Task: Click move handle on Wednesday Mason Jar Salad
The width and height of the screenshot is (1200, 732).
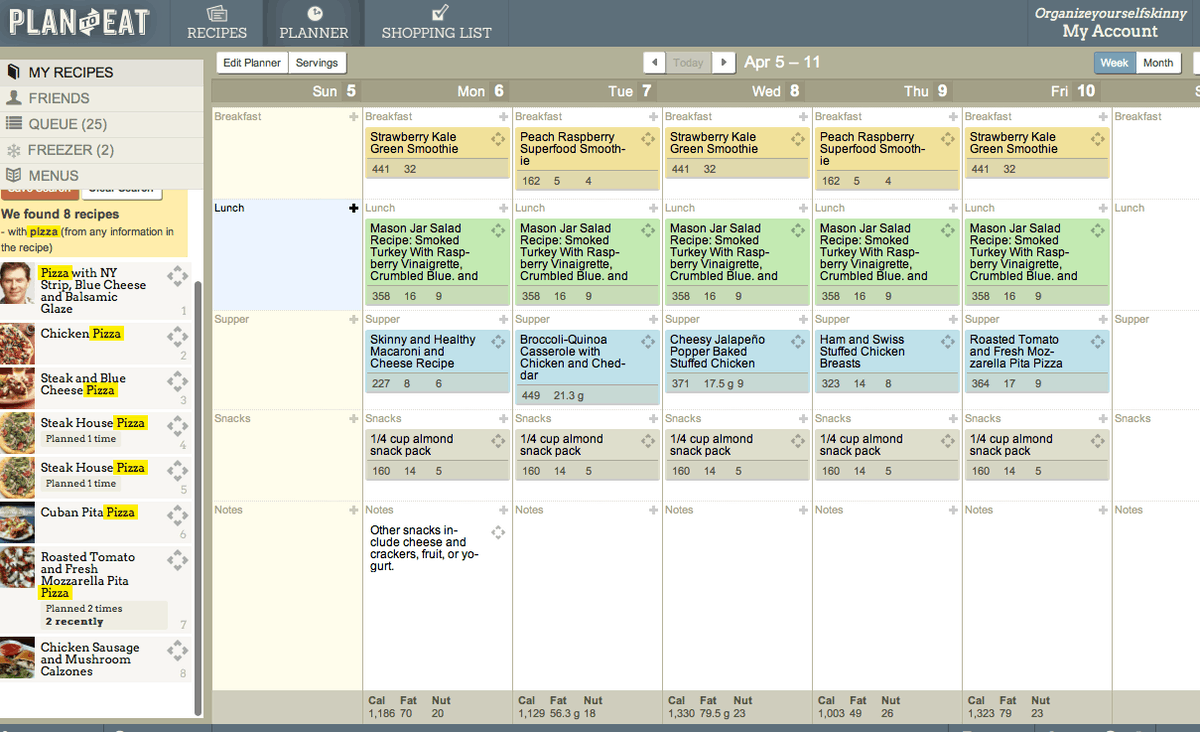Action: click(x=798, y=230)
